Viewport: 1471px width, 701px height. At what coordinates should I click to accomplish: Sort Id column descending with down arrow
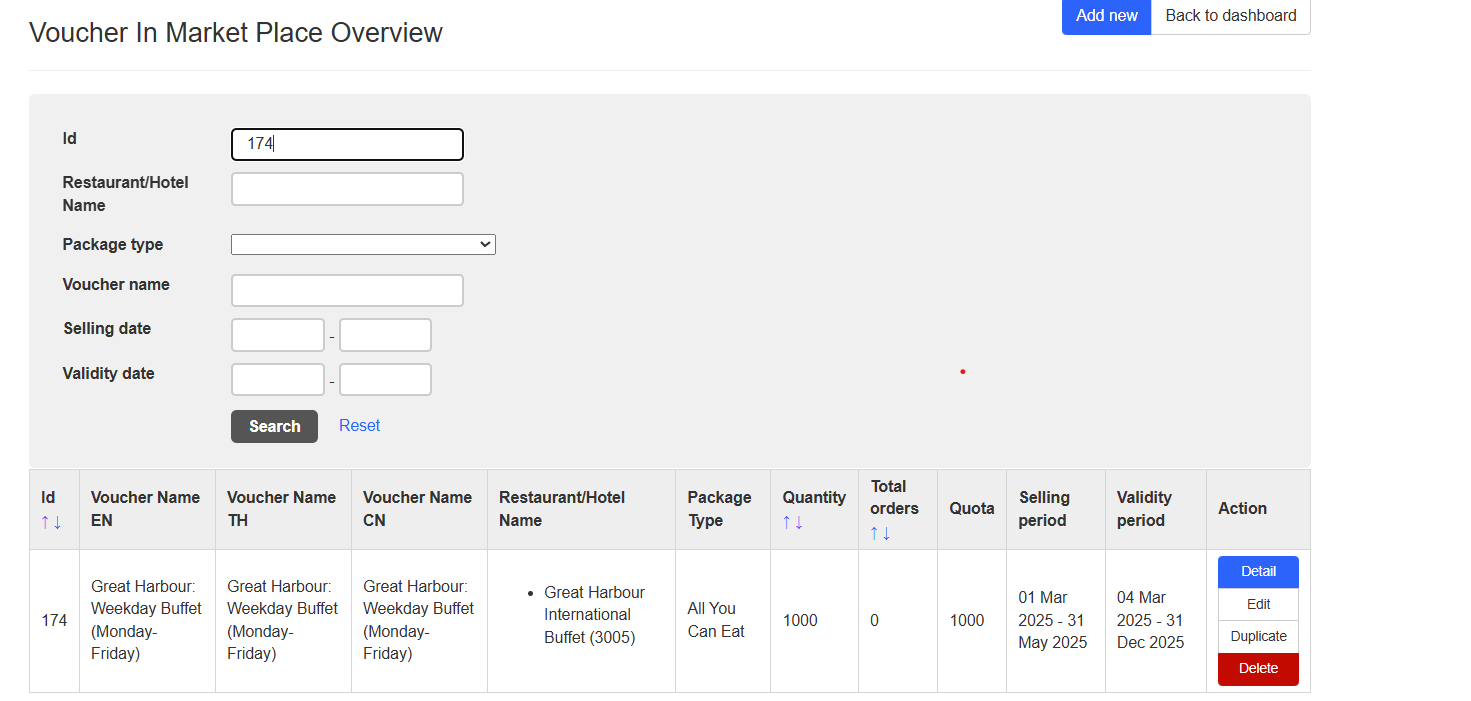click(x=57, y=522)
